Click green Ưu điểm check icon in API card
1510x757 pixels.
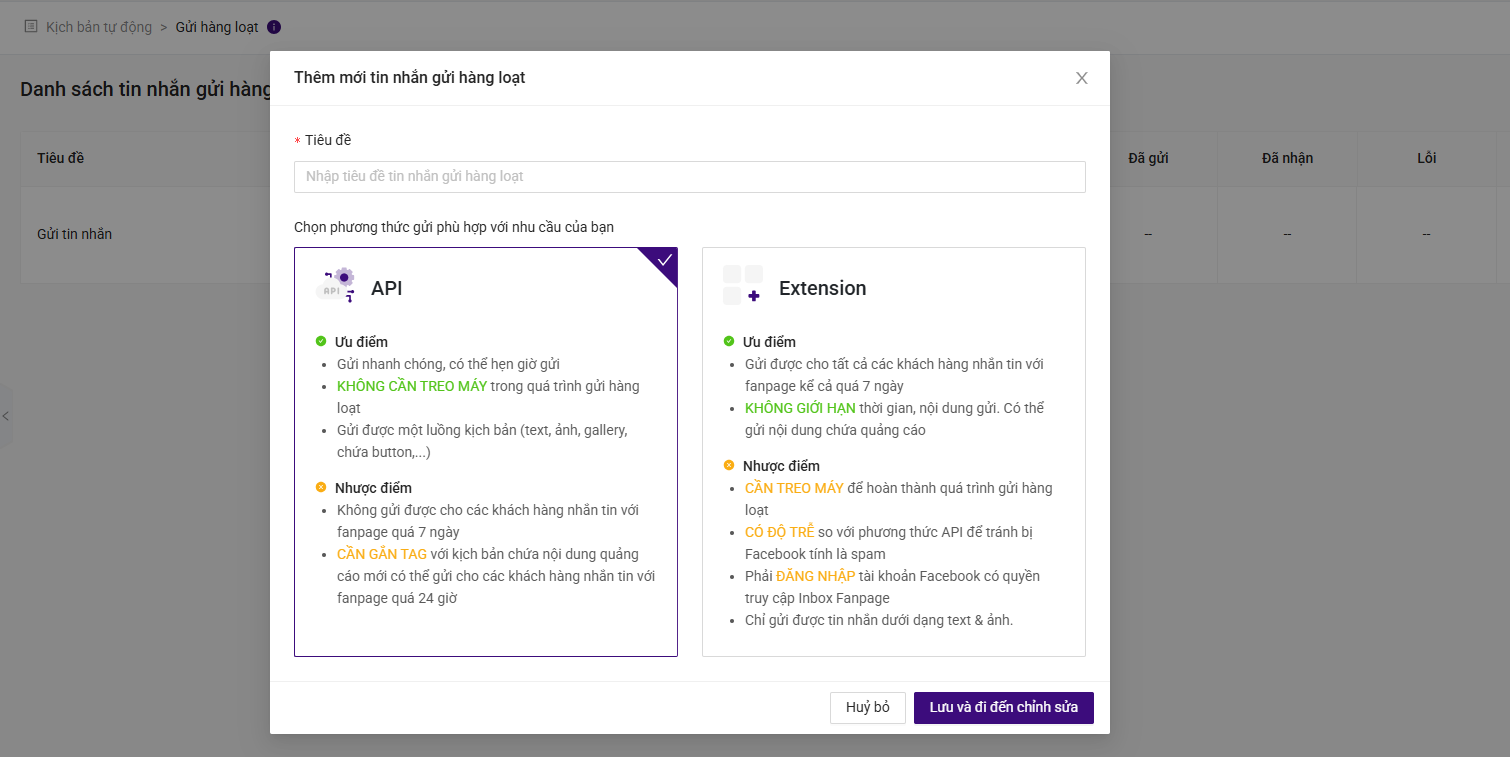pos(321,342)
